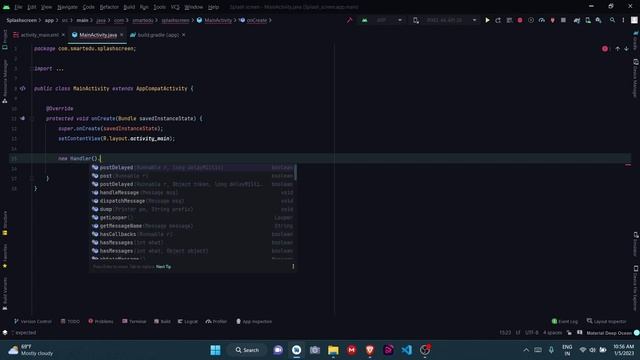Viewport: 640px width, 360px height.
Task: Collapse the onCreate method fold marker
Action: (x=32, y=118)
